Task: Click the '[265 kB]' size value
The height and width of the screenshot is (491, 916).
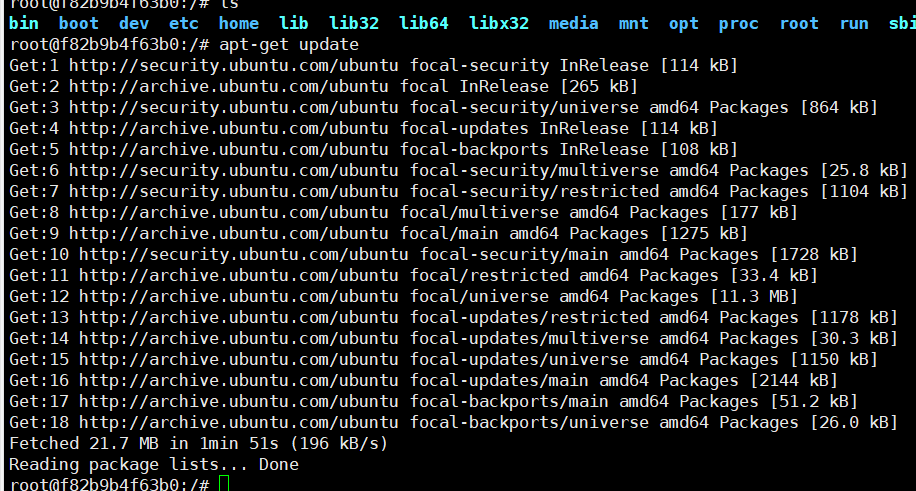Action: pyautogui.click(x=599, y=87)
